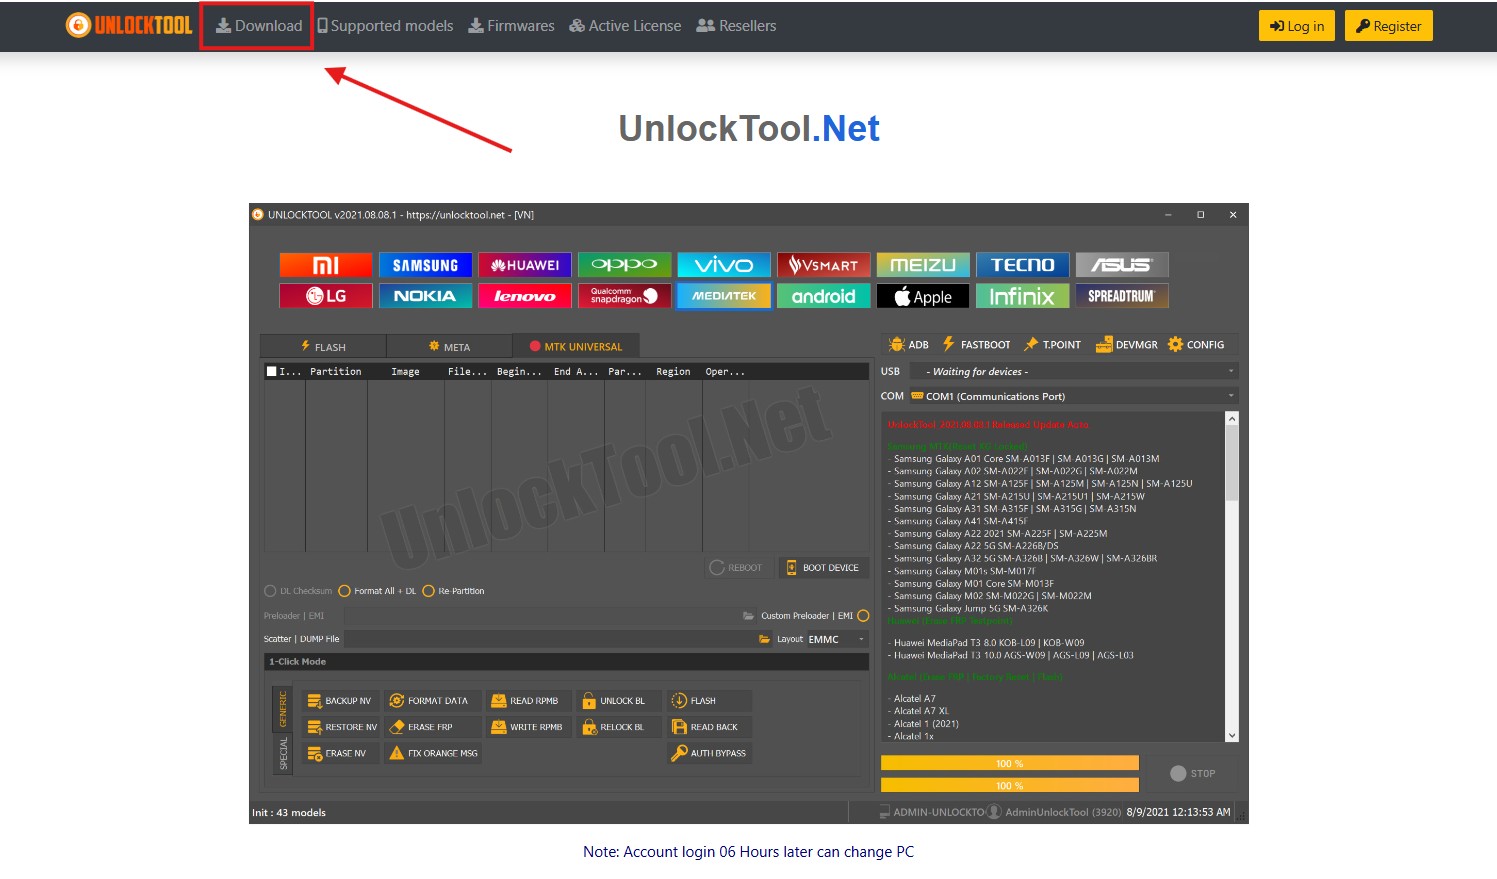Choose the Apple brand tile

tap(923, 296)
